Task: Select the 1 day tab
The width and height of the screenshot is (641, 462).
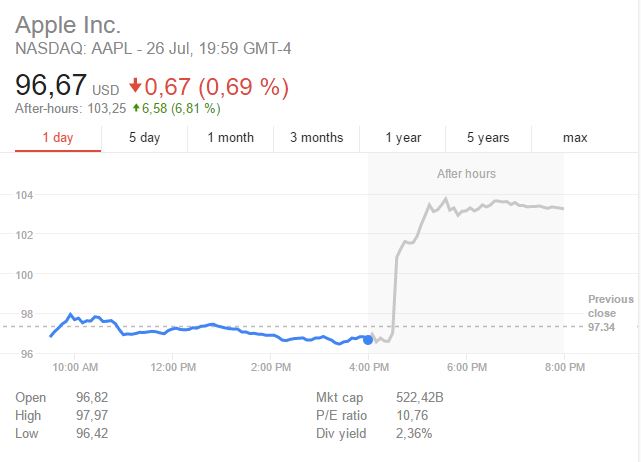Action: click(57, 137)
